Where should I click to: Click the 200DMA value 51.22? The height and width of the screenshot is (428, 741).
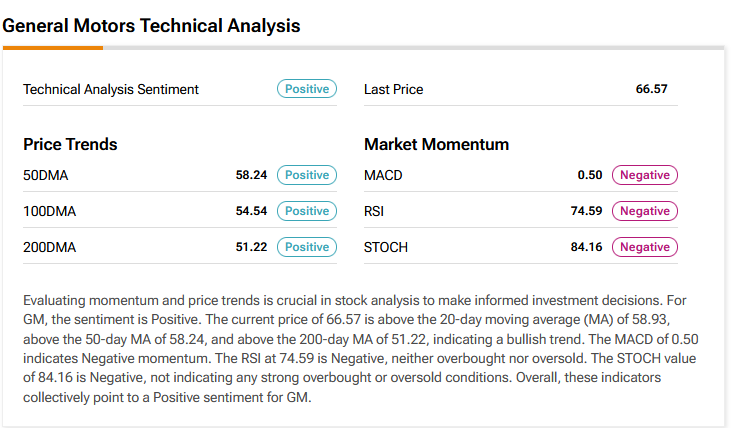point(251,247)
